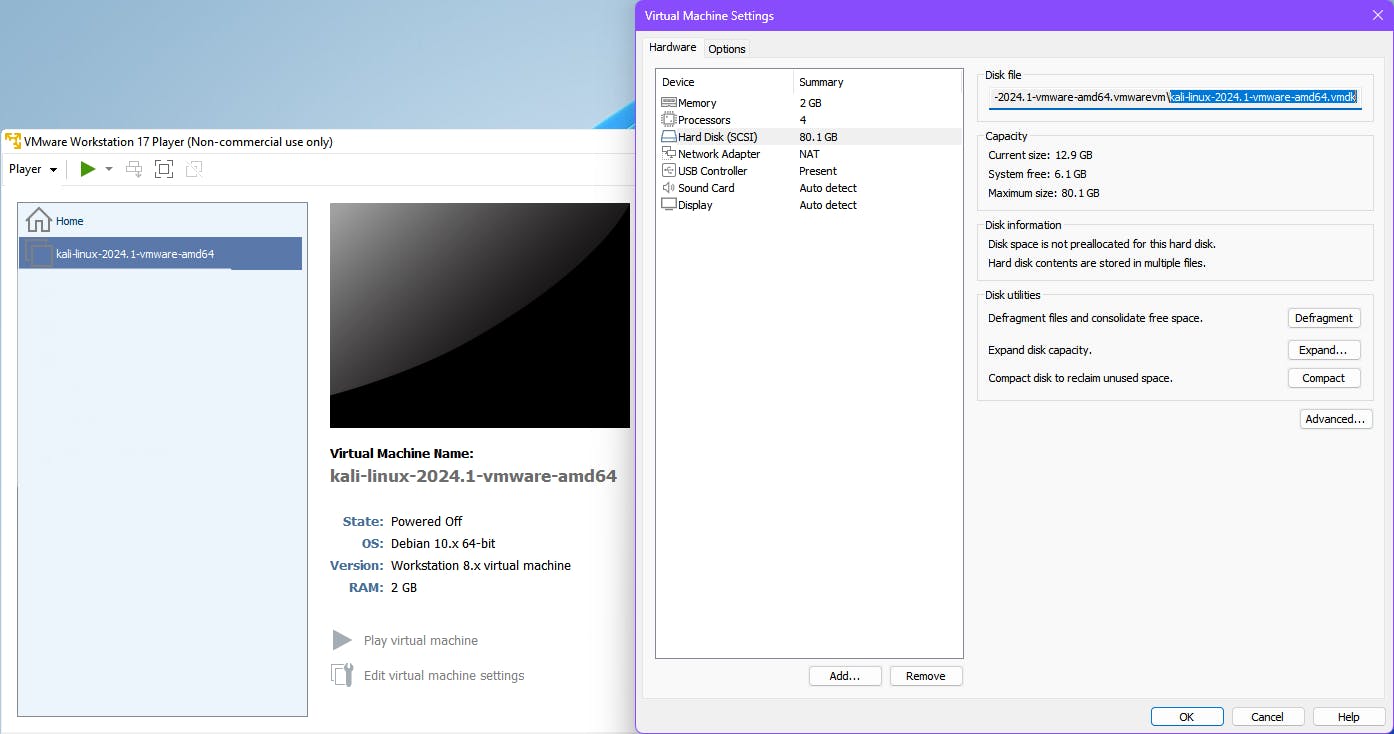The height and width of the screenshot is (734, 1394).
Task: Click the Defragment button
Action: point(1324,318)
